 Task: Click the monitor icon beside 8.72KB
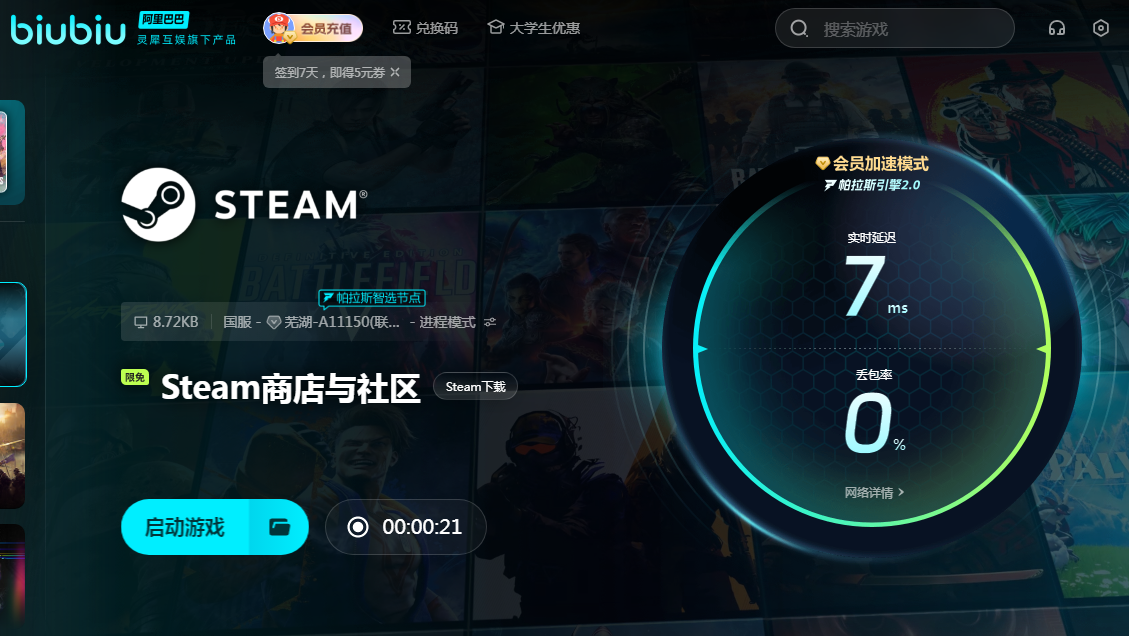(140, 322)
